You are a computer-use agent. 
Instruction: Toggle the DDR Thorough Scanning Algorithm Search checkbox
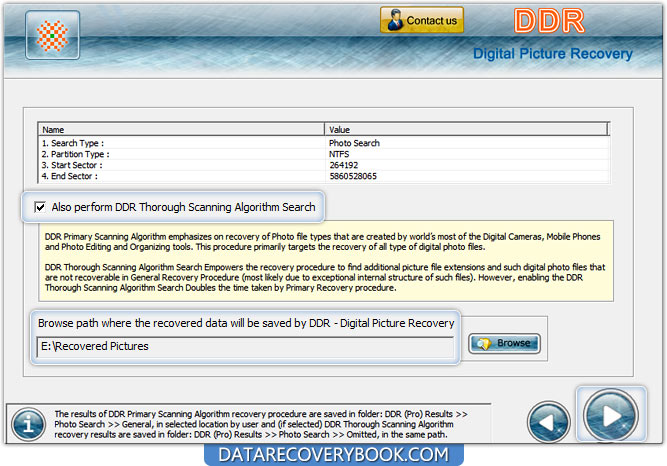40,207
